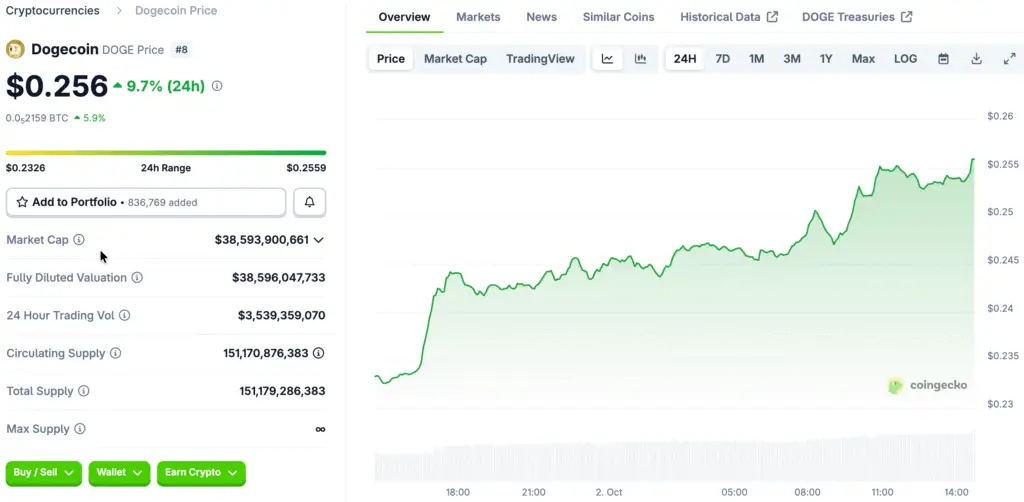This screenshot has height=502, width=1024.
Task: Open the Buy / Sell dropdown
Action: pos(44,472)
